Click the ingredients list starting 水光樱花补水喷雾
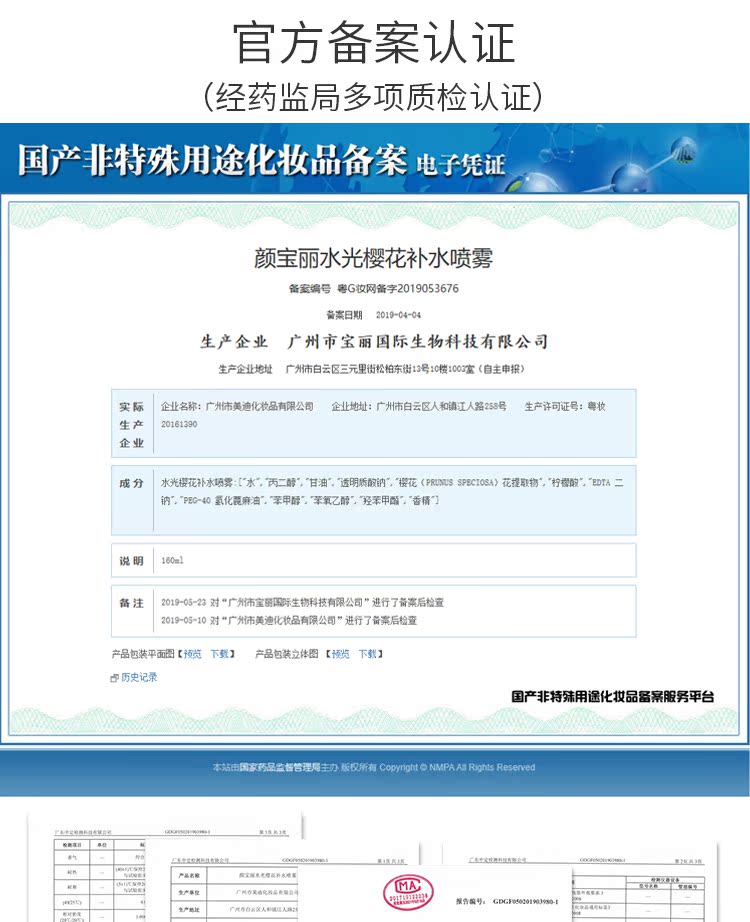 tap(392, 492)
